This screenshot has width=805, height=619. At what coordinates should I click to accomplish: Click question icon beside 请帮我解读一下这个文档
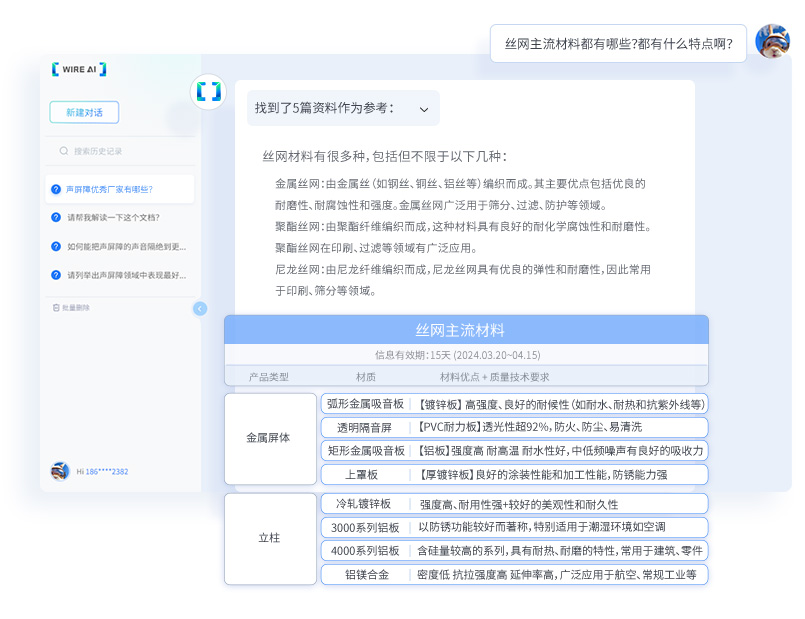click(56, 217)
